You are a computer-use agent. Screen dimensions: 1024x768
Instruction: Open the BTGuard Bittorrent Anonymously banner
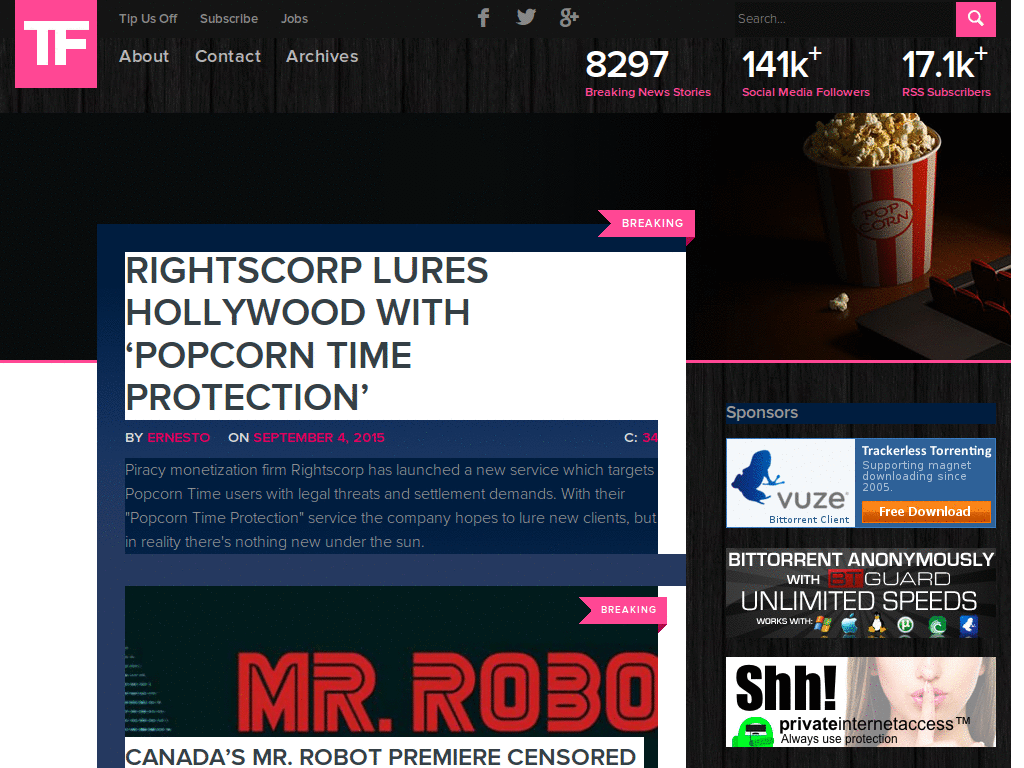click(x=861, y=592)
